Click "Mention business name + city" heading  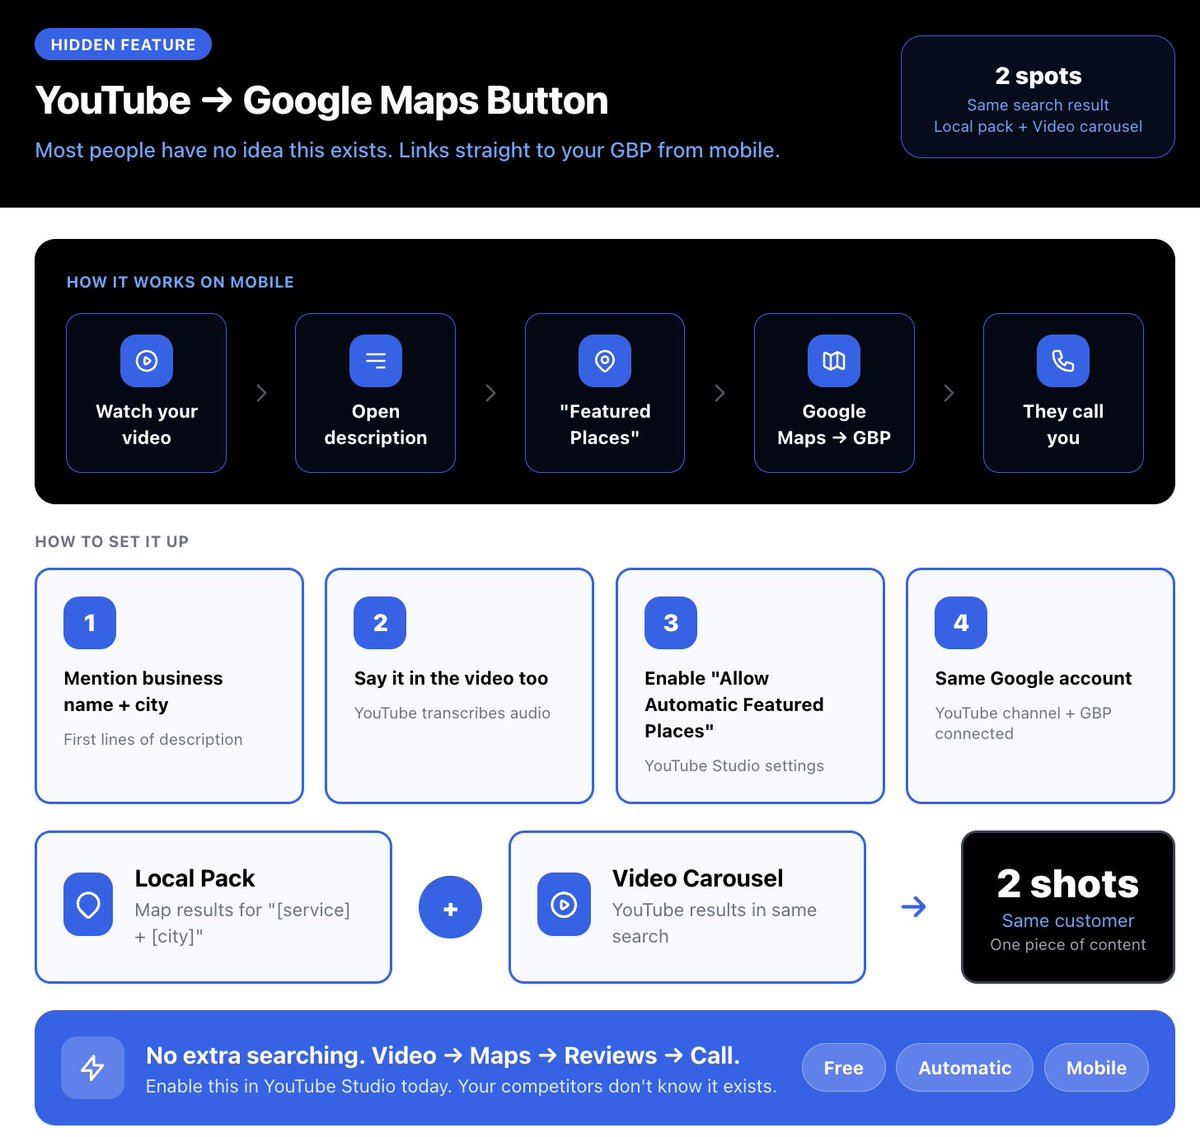click(x=143, y=691)
